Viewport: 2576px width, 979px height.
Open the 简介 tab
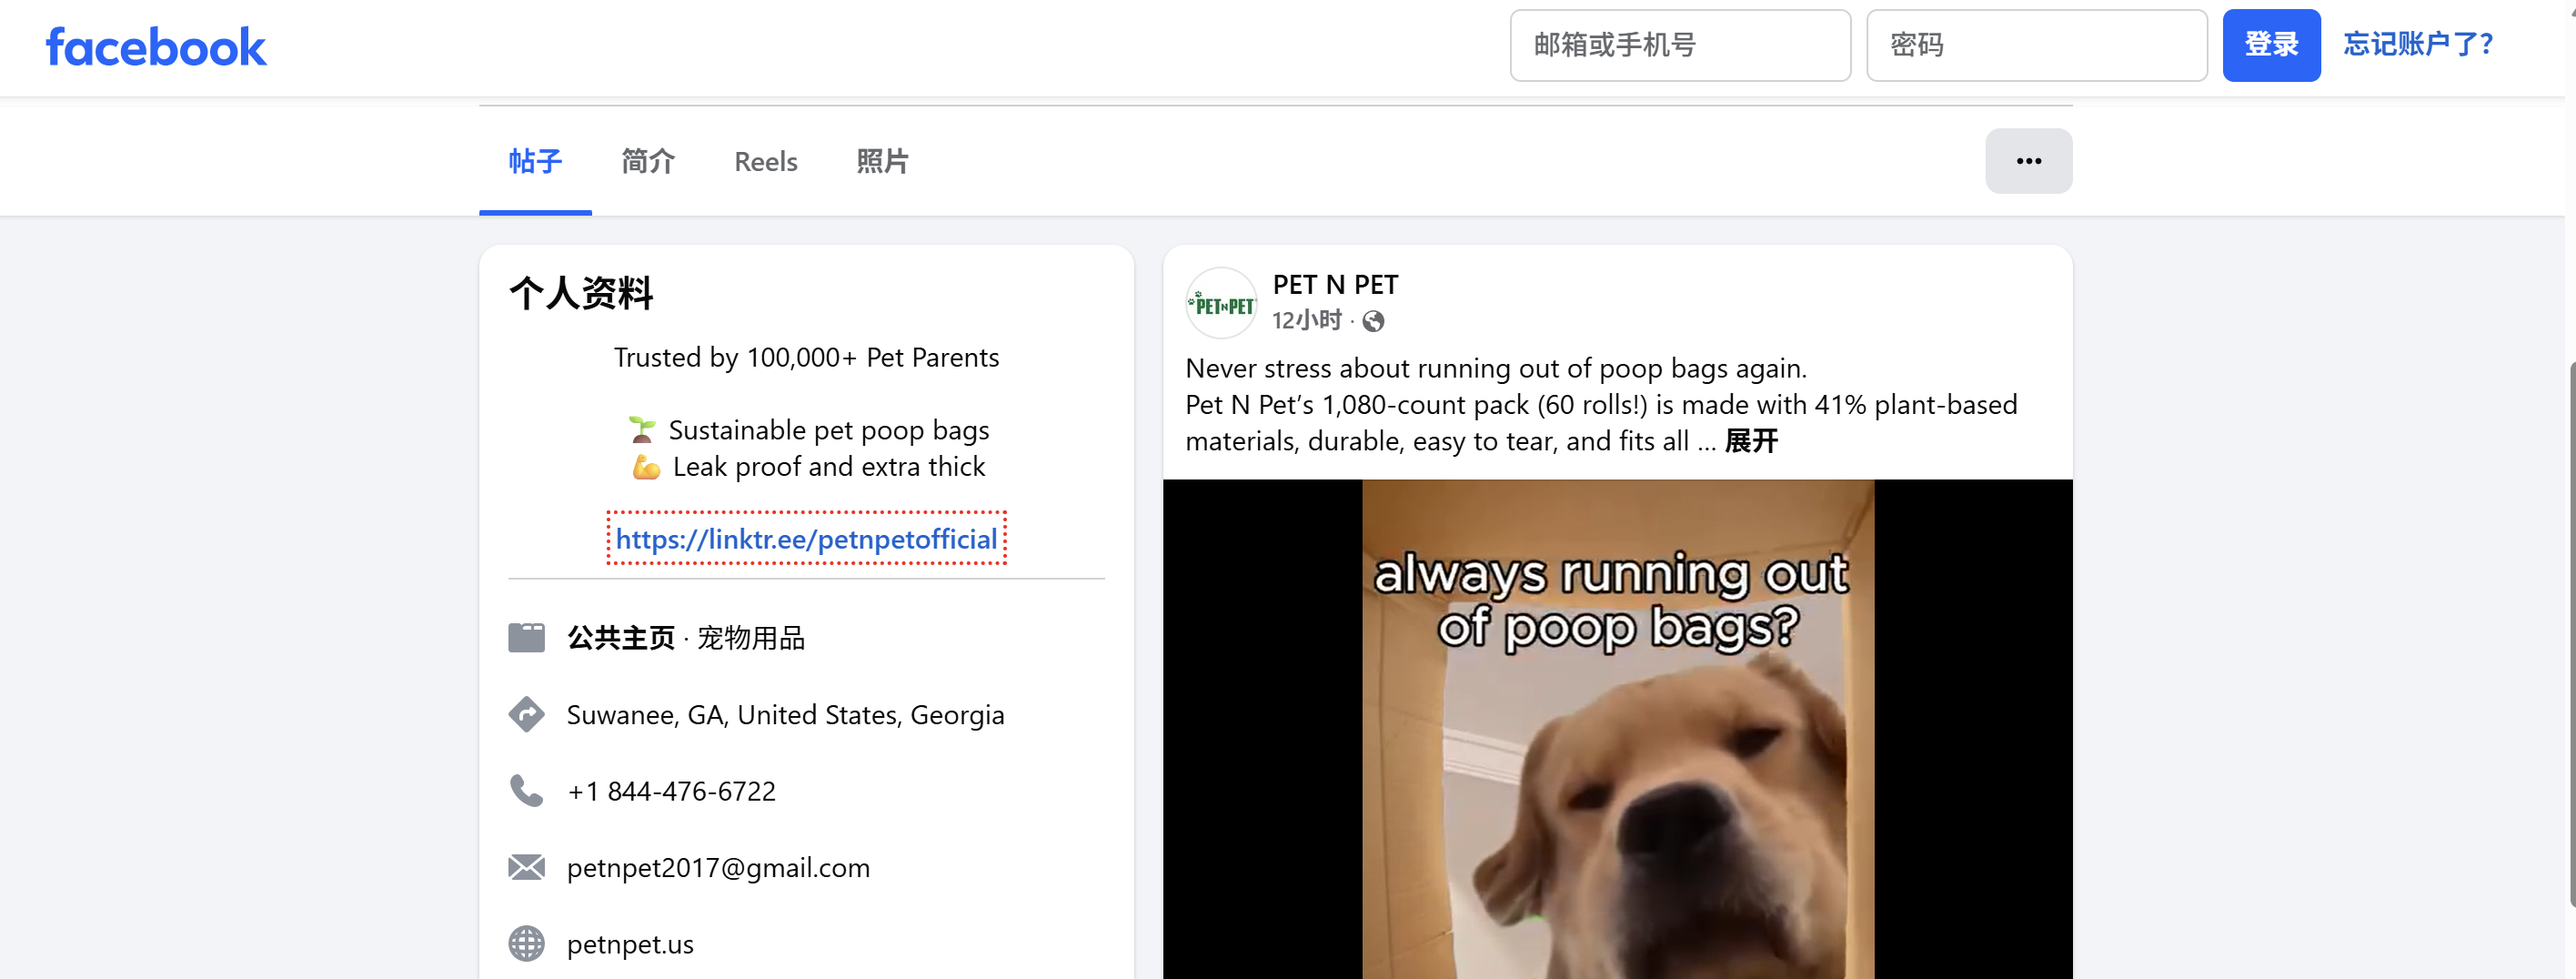648,161
